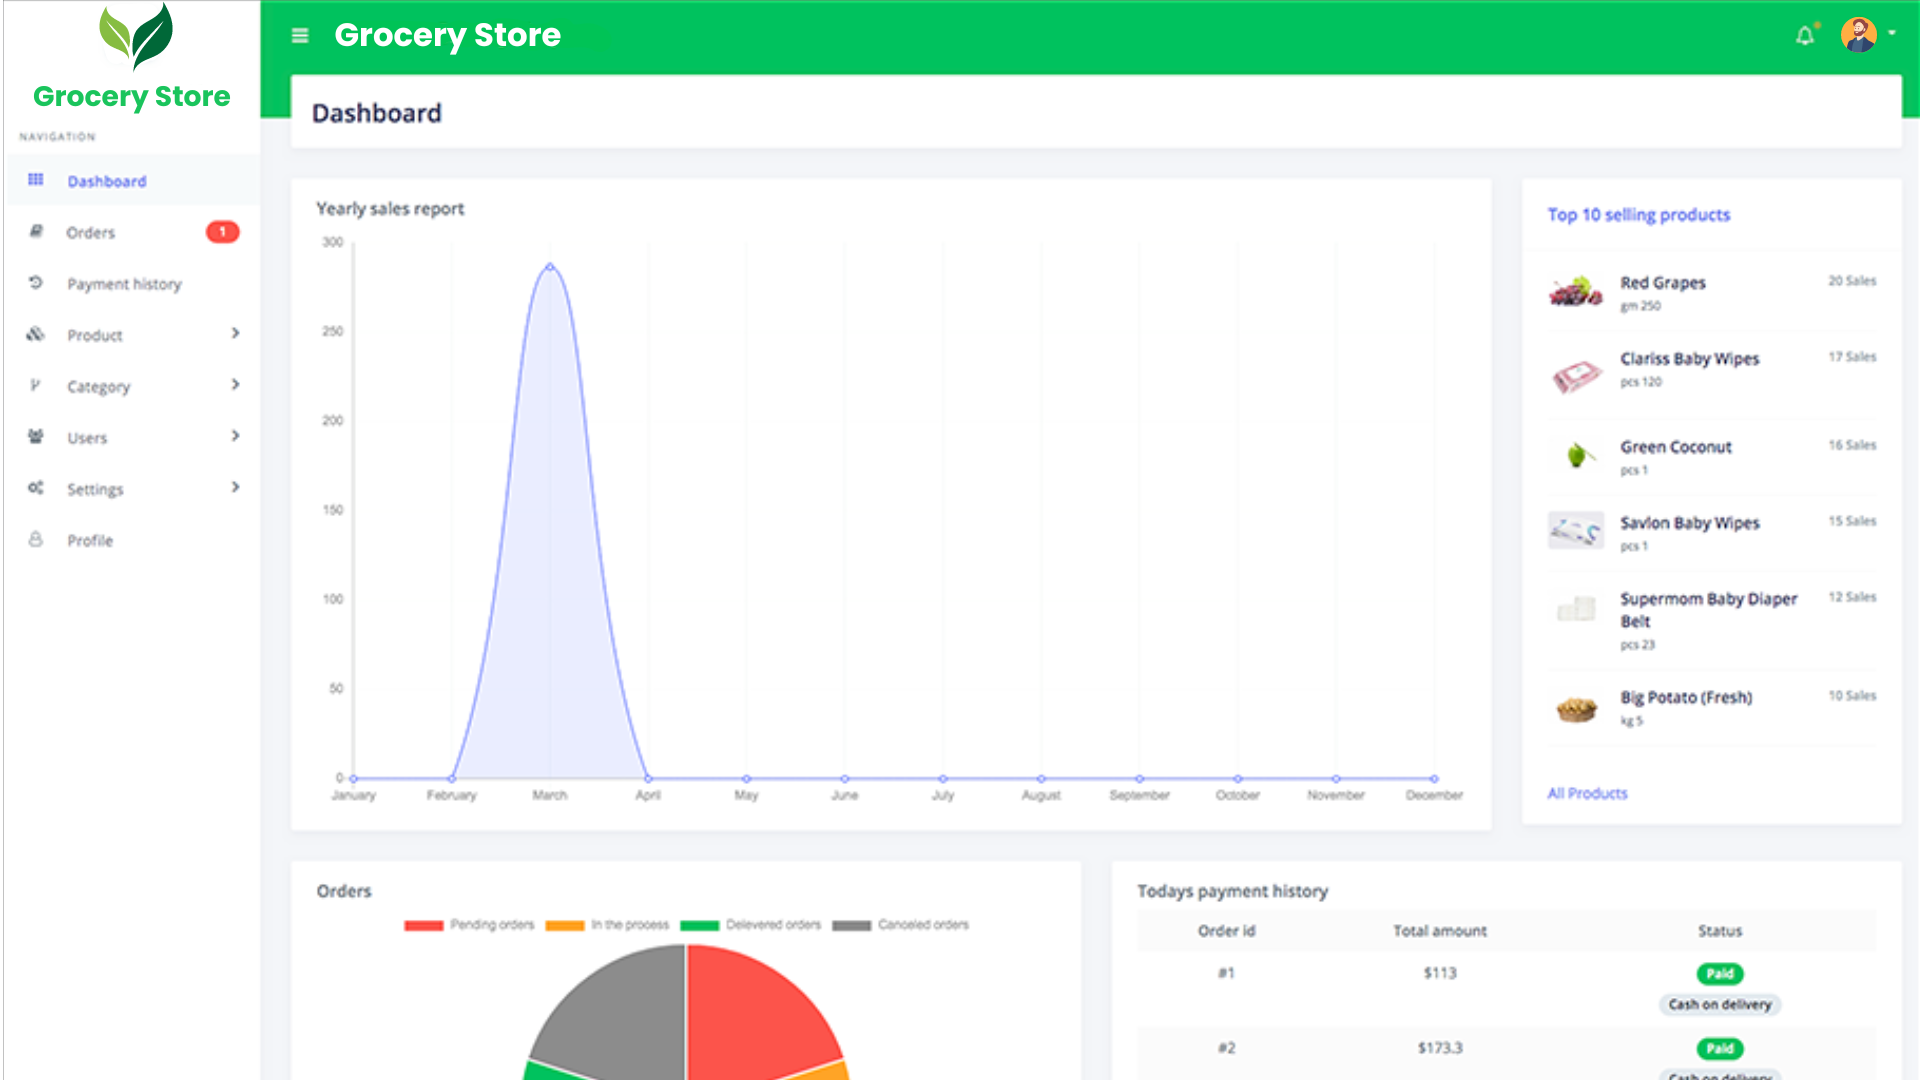Viewport: 1920px width, 1080px height.
Task: Click the Savlon Baby Wipes thumbnail
Action: tap(1576, 531)
